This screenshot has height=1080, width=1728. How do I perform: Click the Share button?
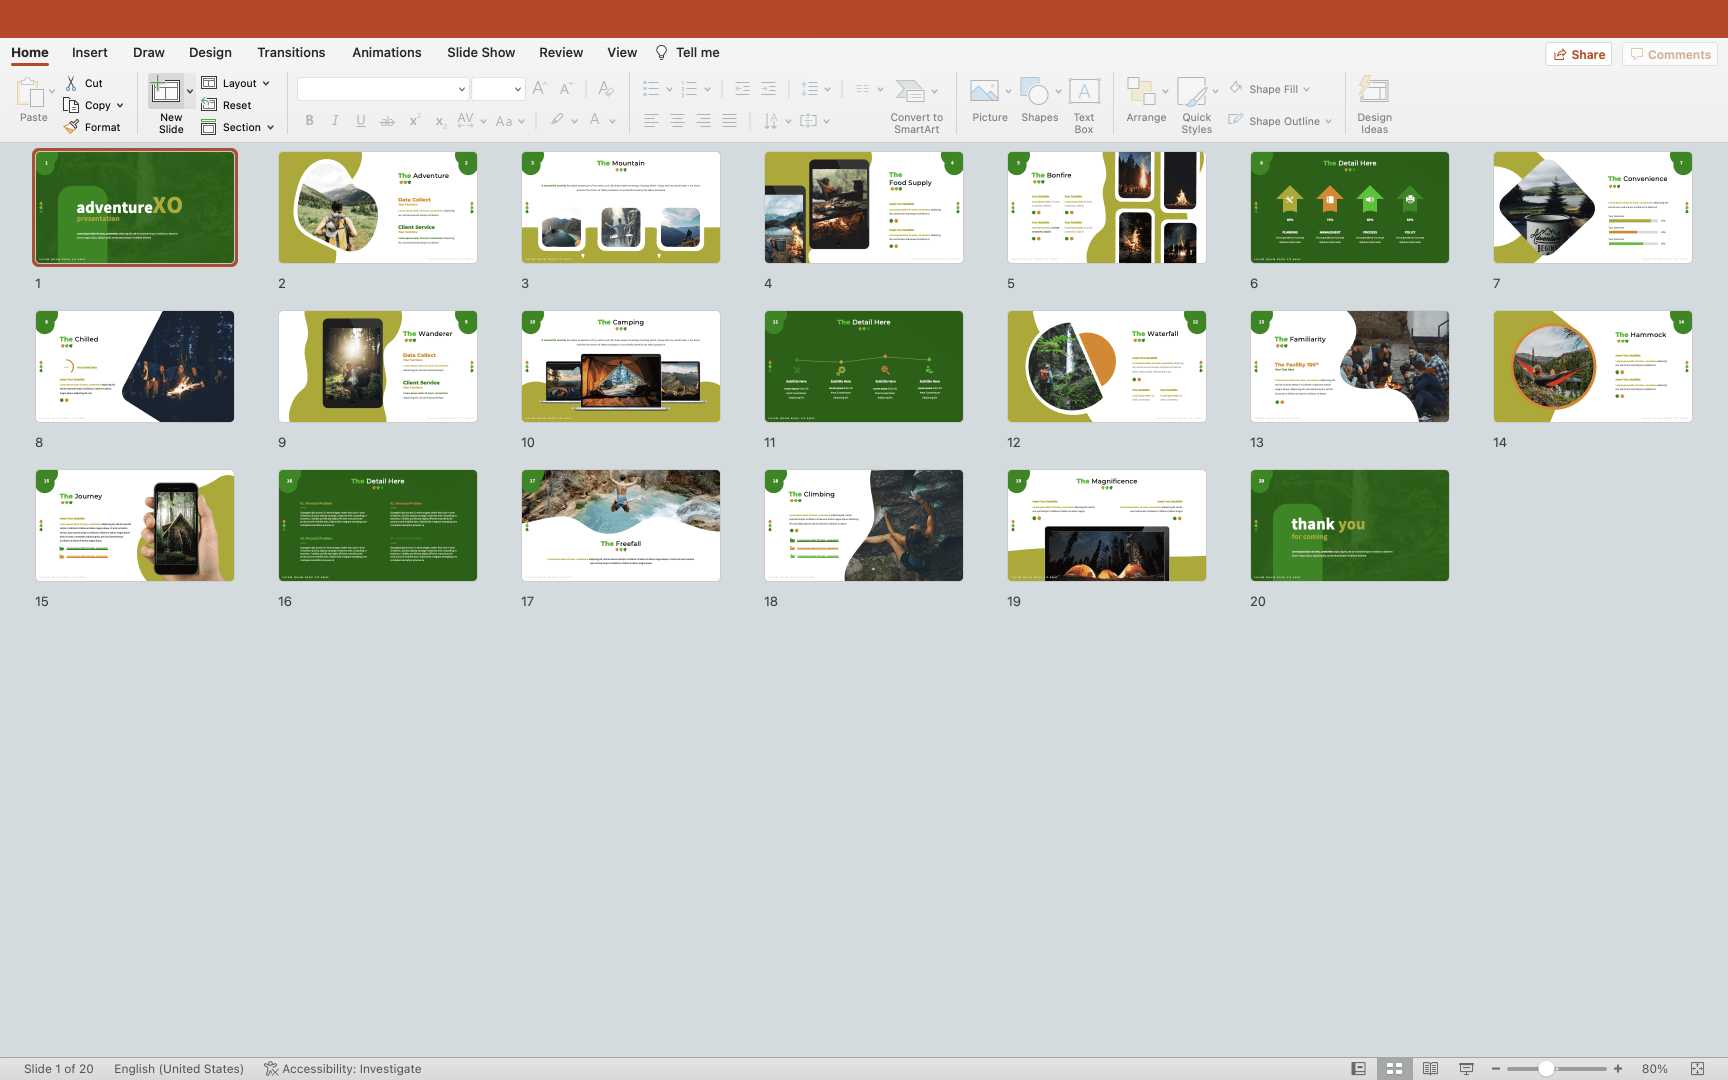click(1579, 54)
